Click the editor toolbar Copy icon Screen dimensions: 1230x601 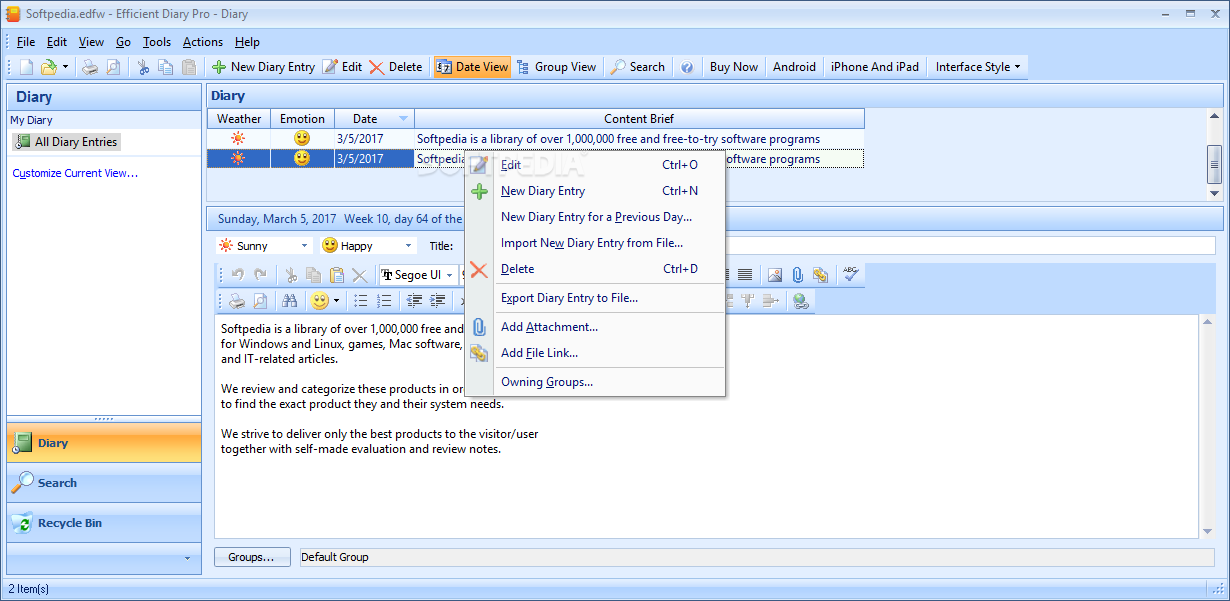(314, 275)
